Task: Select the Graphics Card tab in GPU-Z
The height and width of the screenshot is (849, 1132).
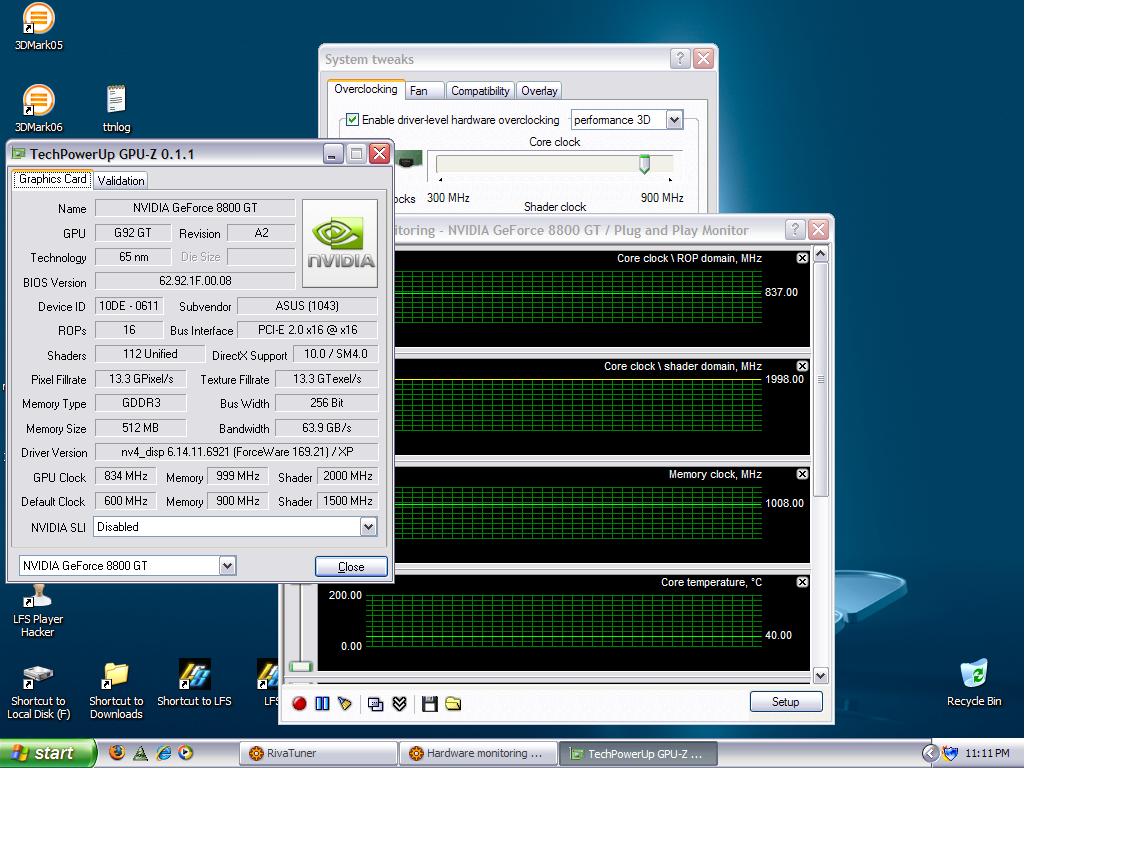Action: [53, 179]
